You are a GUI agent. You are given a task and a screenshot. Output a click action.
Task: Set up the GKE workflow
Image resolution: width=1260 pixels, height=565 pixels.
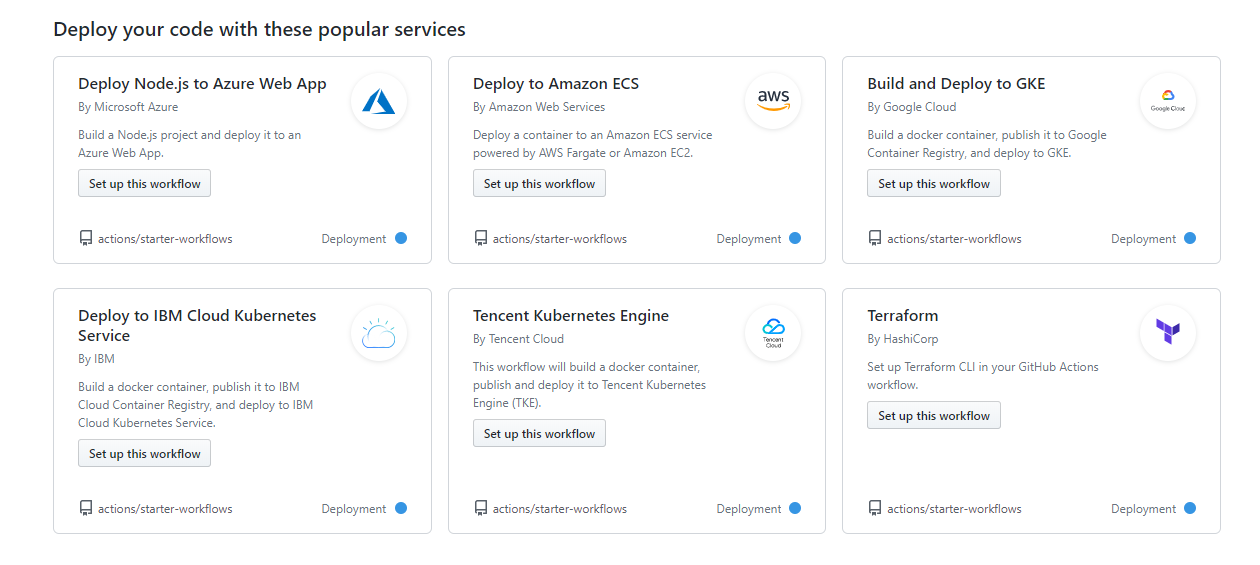pos(934,183)
